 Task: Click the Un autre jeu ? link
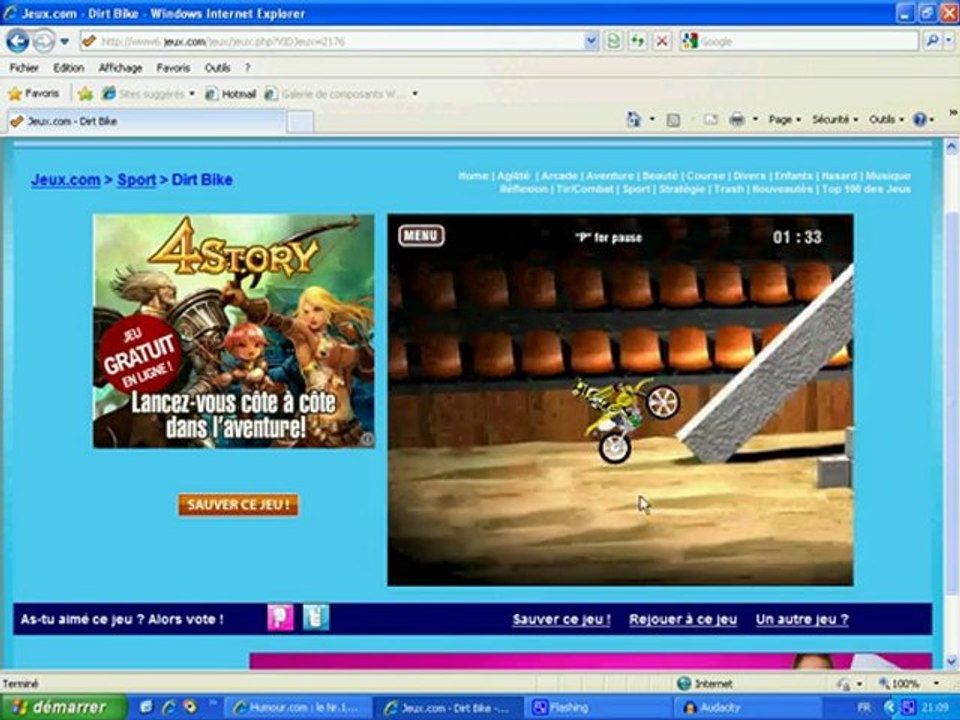(x=802, y=620)
